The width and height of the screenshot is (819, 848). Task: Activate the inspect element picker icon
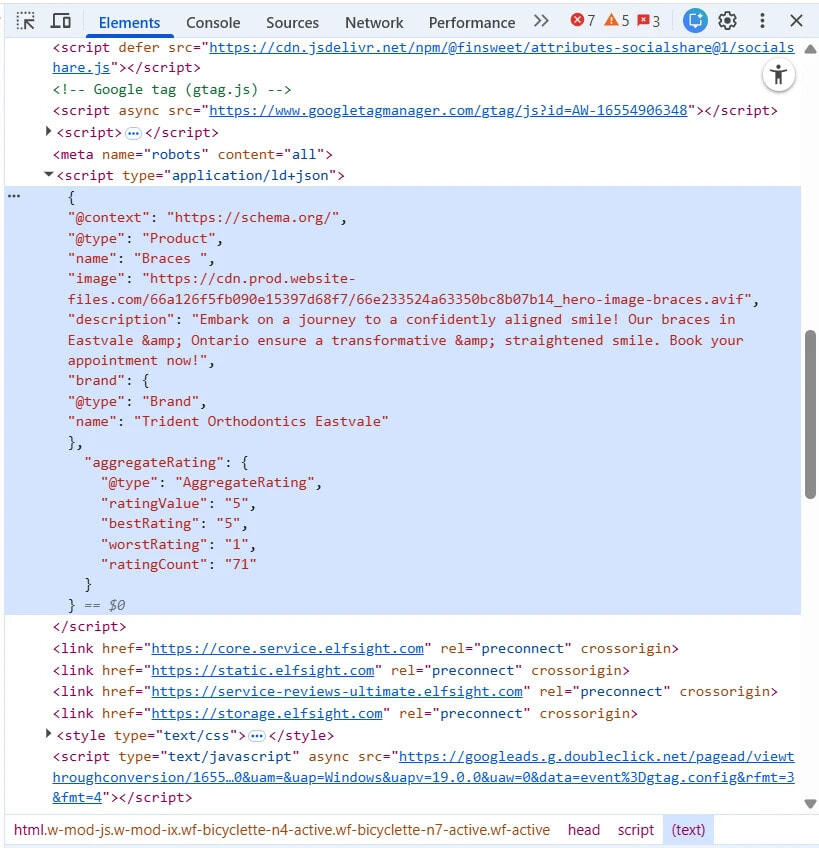[x=25, y=21]
